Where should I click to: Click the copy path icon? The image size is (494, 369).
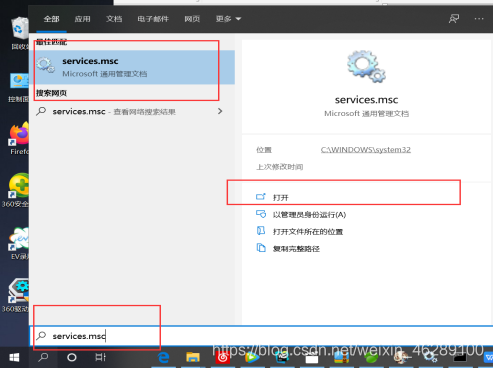click(x=261, y=248)
